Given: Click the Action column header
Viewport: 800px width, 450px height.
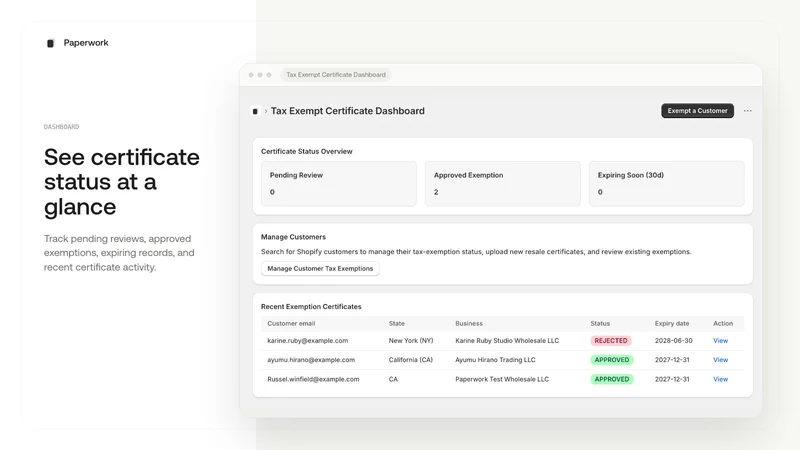Looking at the screenshot, I should (723, 323).
